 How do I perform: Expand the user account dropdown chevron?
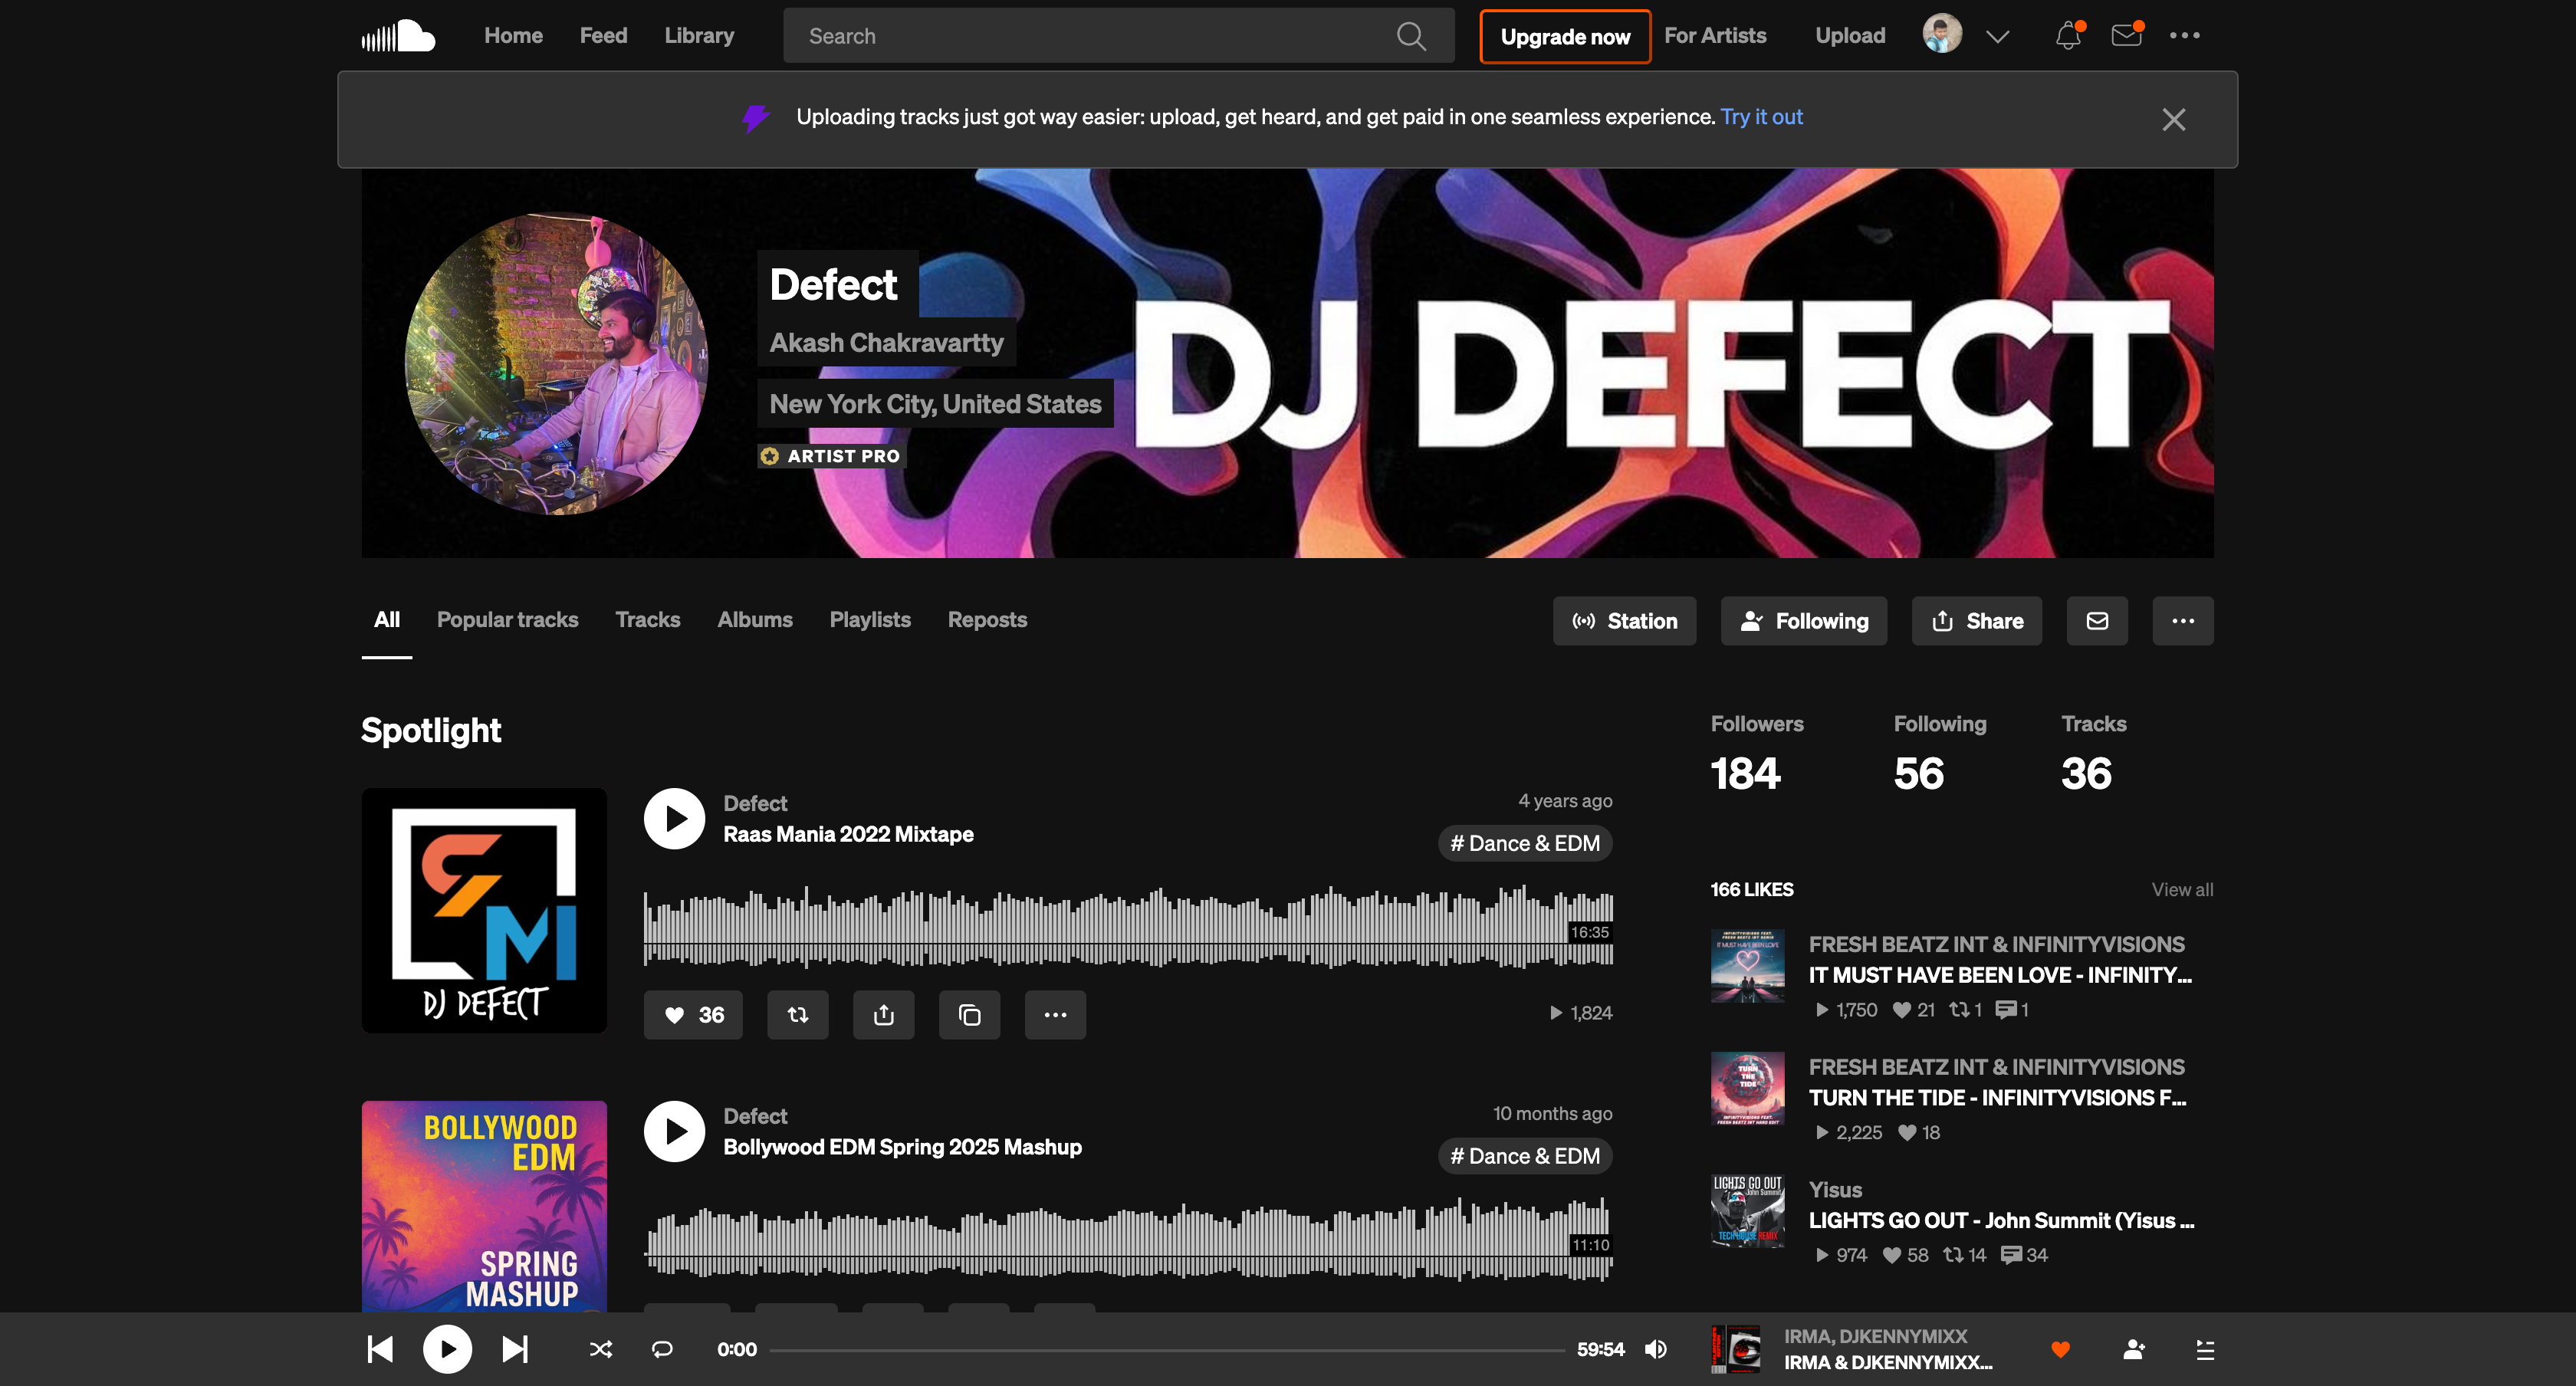pyautogui.click(x=1997, y=36)
